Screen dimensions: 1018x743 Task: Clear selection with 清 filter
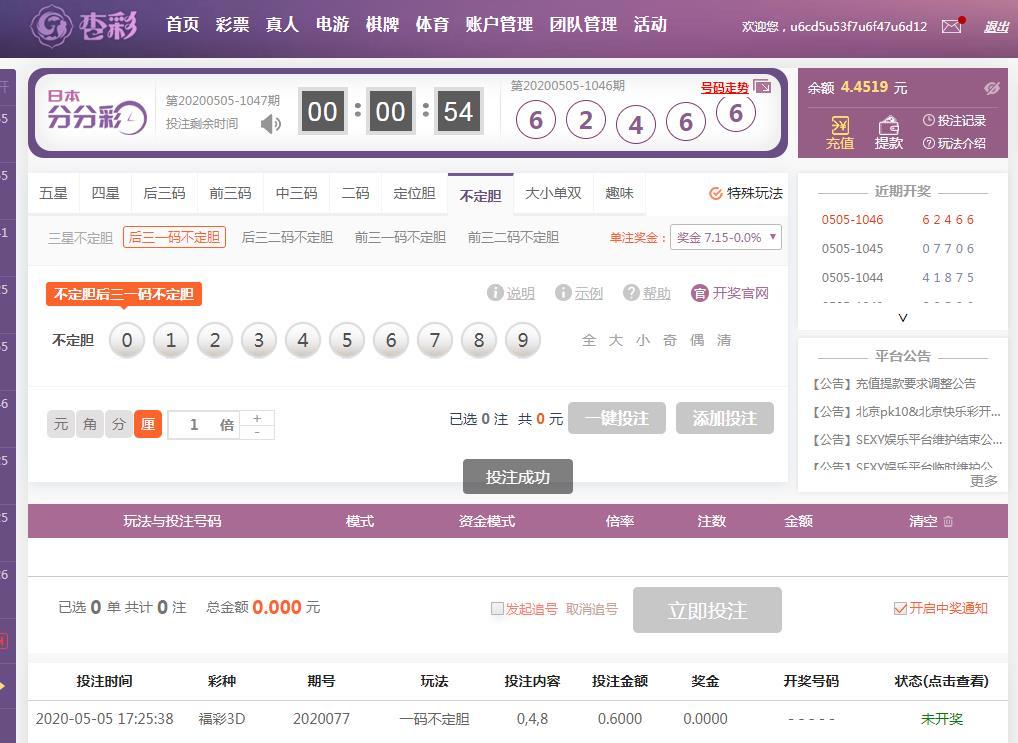[724, 340]
